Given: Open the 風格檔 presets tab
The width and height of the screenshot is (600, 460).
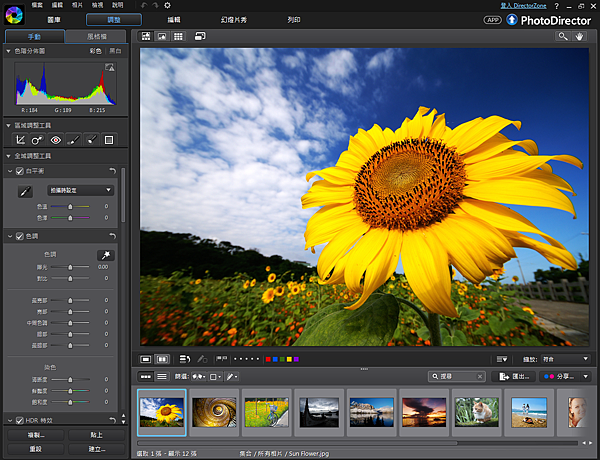Looking at the screenshot, I should coord(96,36).
